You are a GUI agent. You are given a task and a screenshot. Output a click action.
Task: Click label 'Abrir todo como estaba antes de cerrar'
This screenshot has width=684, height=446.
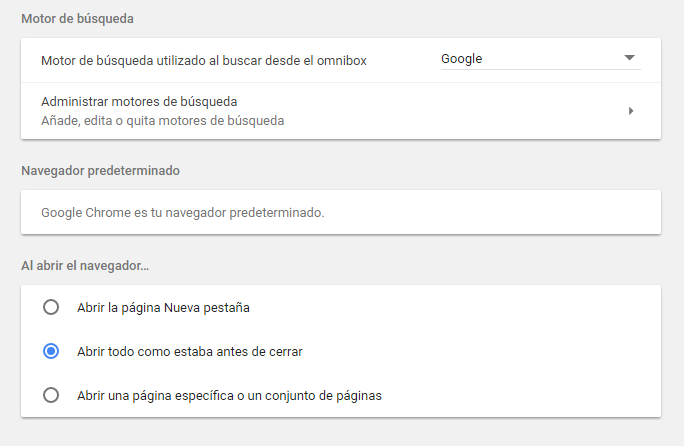[190, 352]
